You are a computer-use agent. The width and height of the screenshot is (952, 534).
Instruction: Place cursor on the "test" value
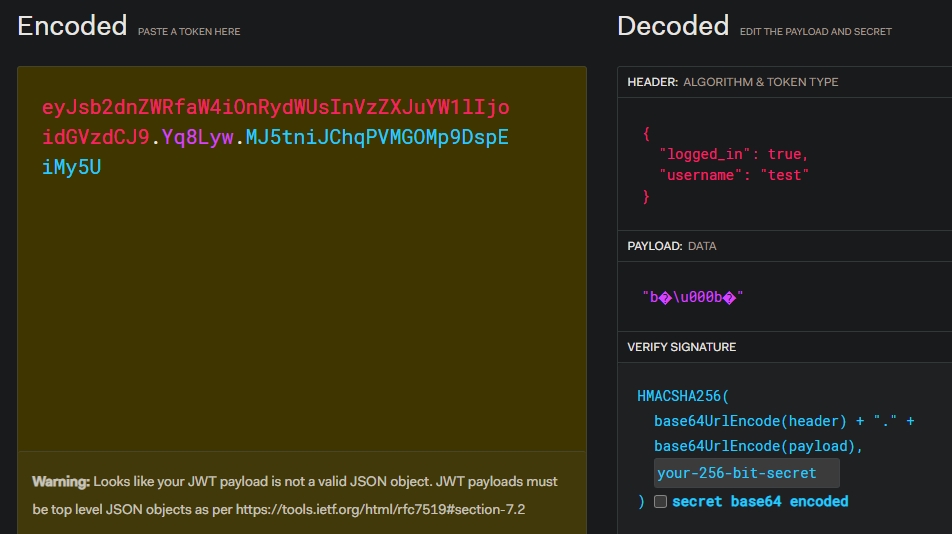click(x=784, y=175)
